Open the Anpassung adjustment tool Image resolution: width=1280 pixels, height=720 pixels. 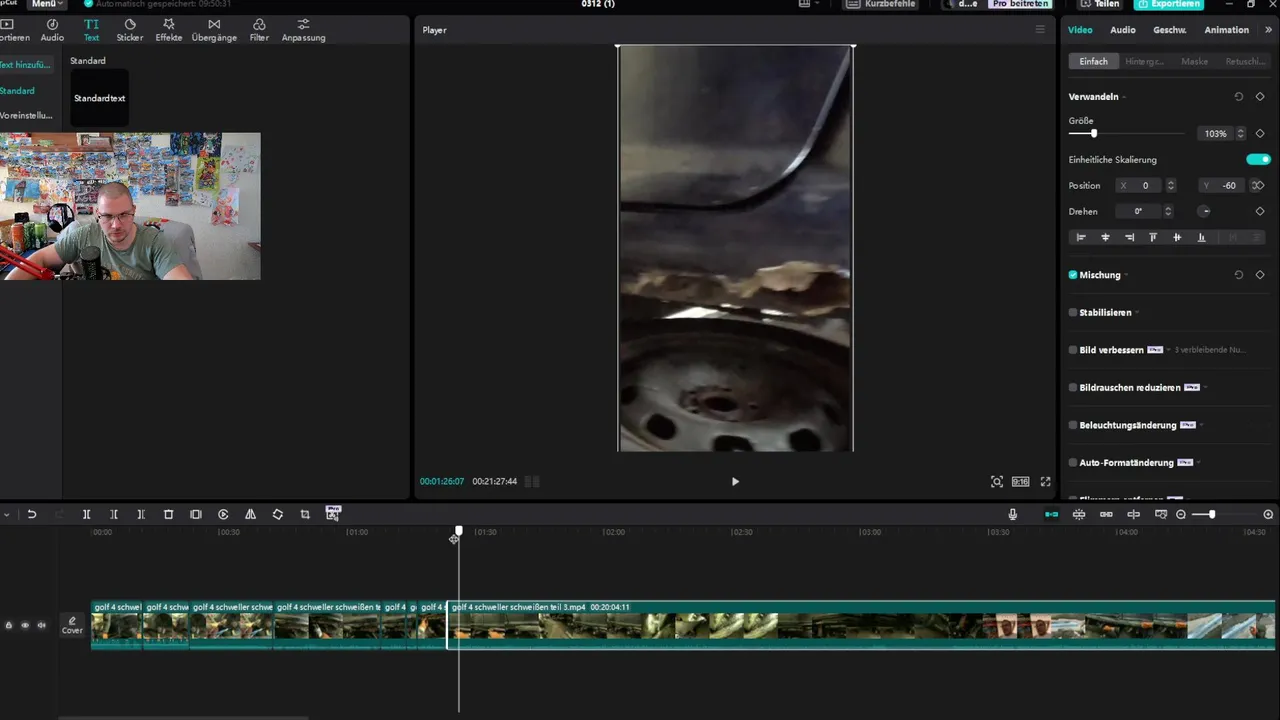click(x=303, y=29)
